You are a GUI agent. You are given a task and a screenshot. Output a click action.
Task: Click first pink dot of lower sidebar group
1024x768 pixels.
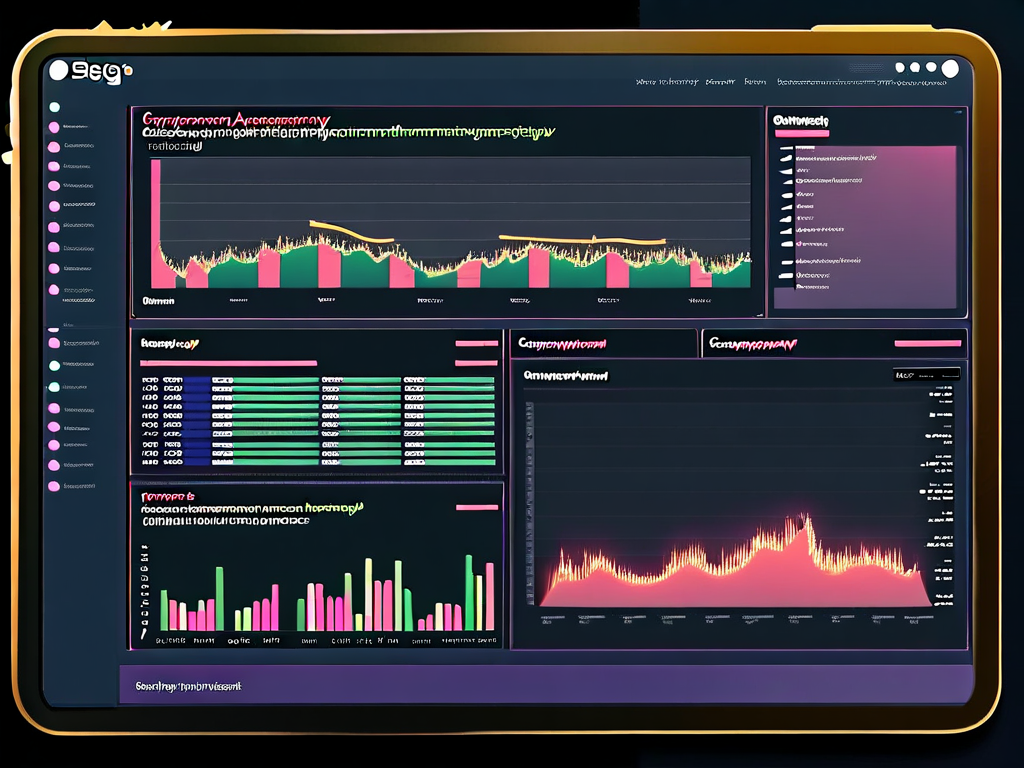point(54,343)
